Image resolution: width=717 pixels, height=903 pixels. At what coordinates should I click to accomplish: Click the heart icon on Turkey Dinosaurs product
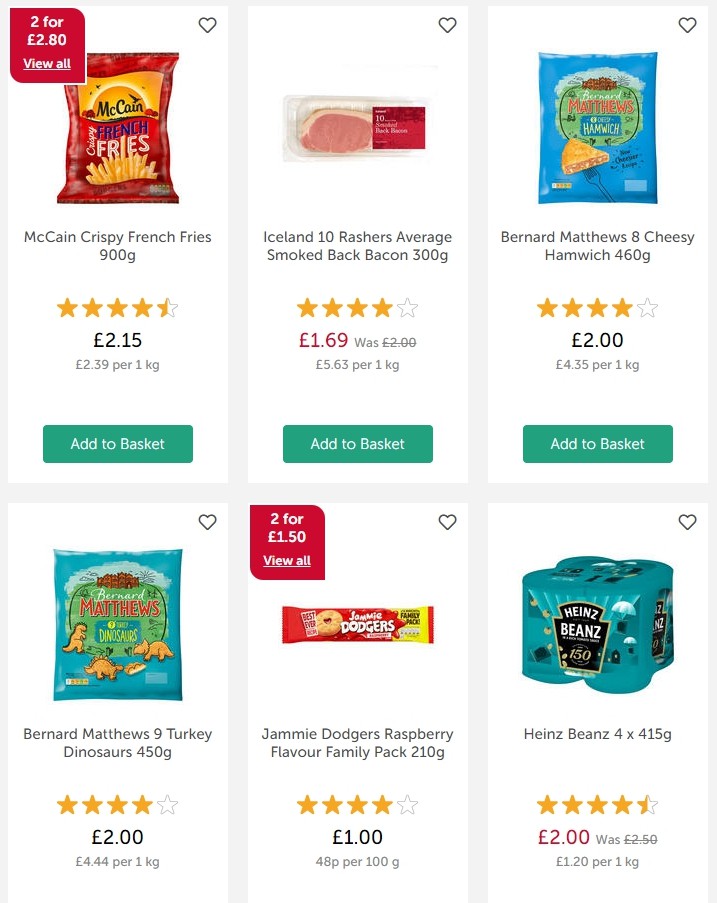[207, 522]
